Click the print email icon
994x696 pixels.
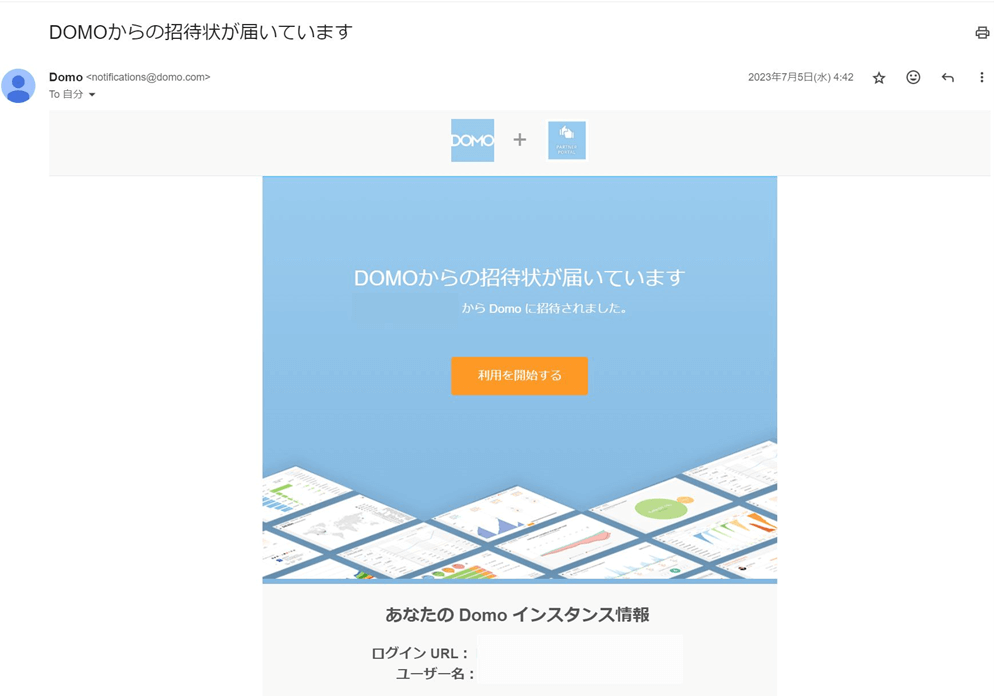tap(982, 32)
